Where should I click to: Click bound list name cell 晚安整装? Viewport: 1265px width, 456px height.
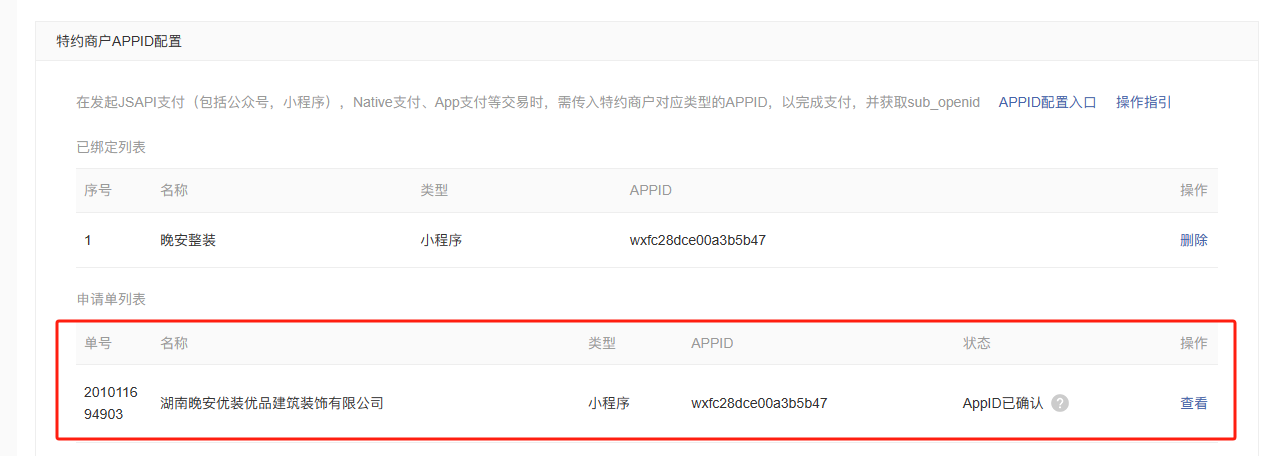coord(188,240)
